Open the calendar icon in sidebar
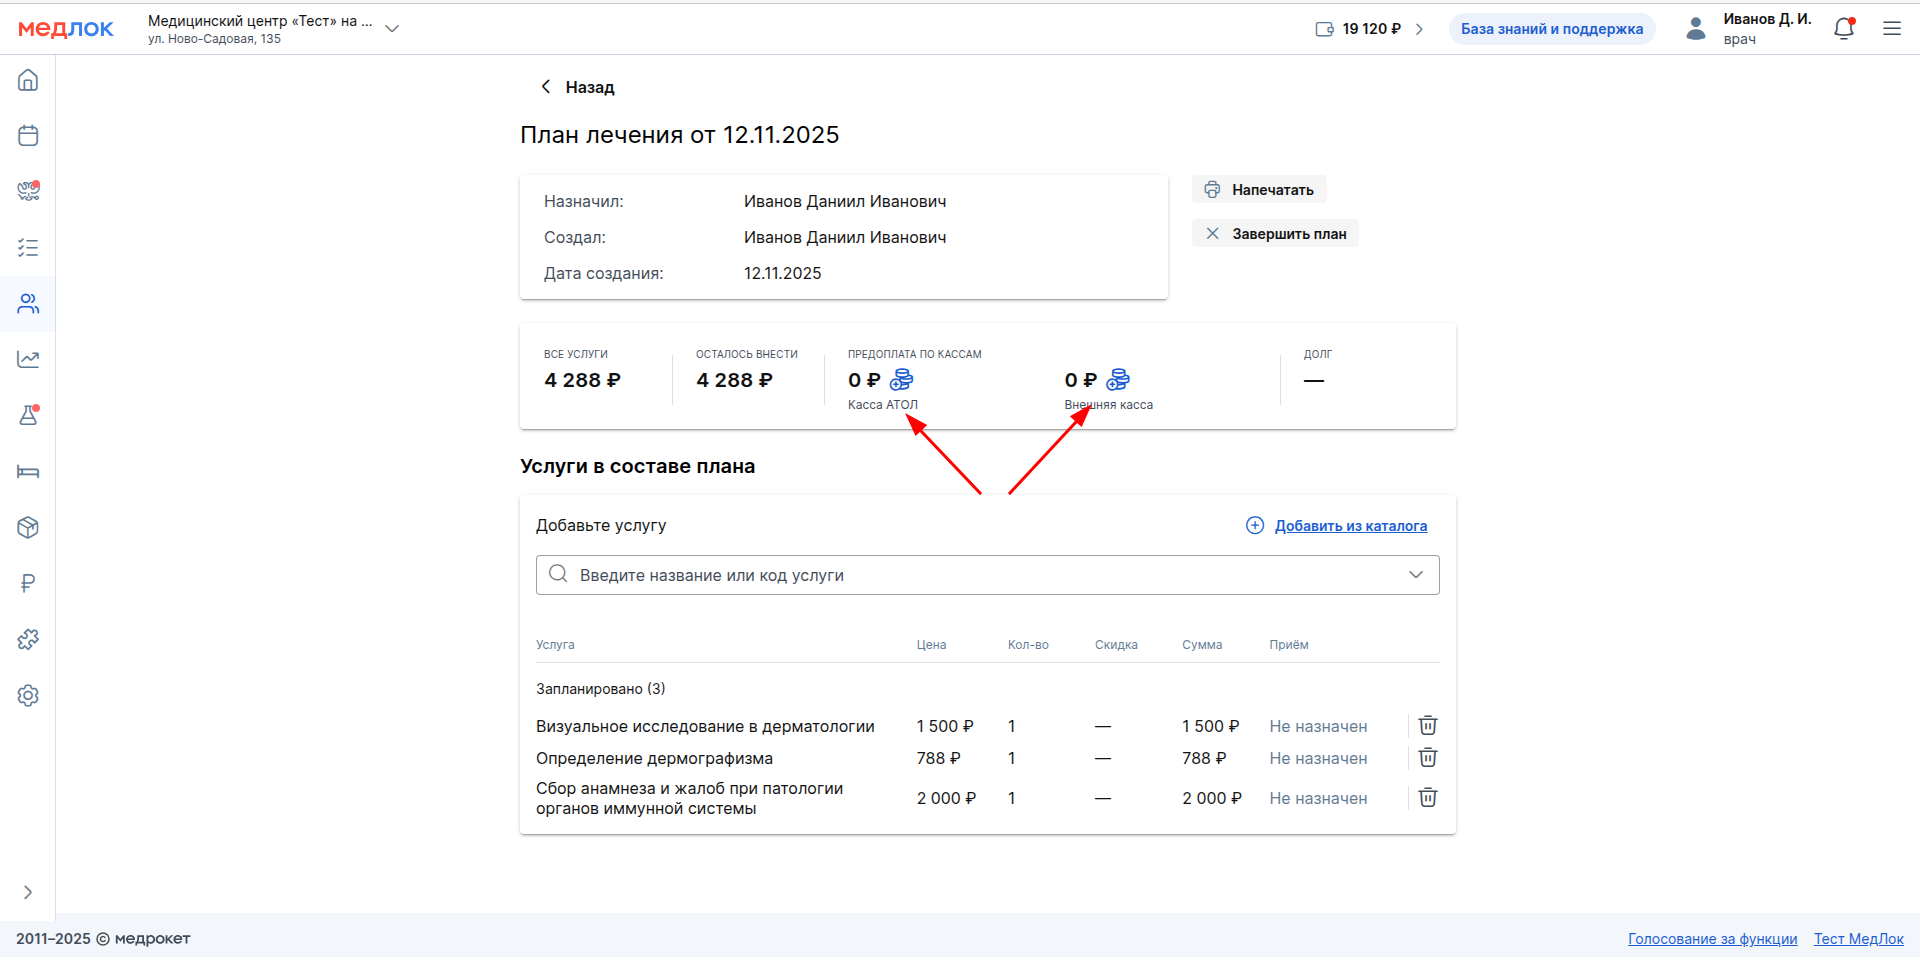This screenshot has width=1920, height=957. 28,136
